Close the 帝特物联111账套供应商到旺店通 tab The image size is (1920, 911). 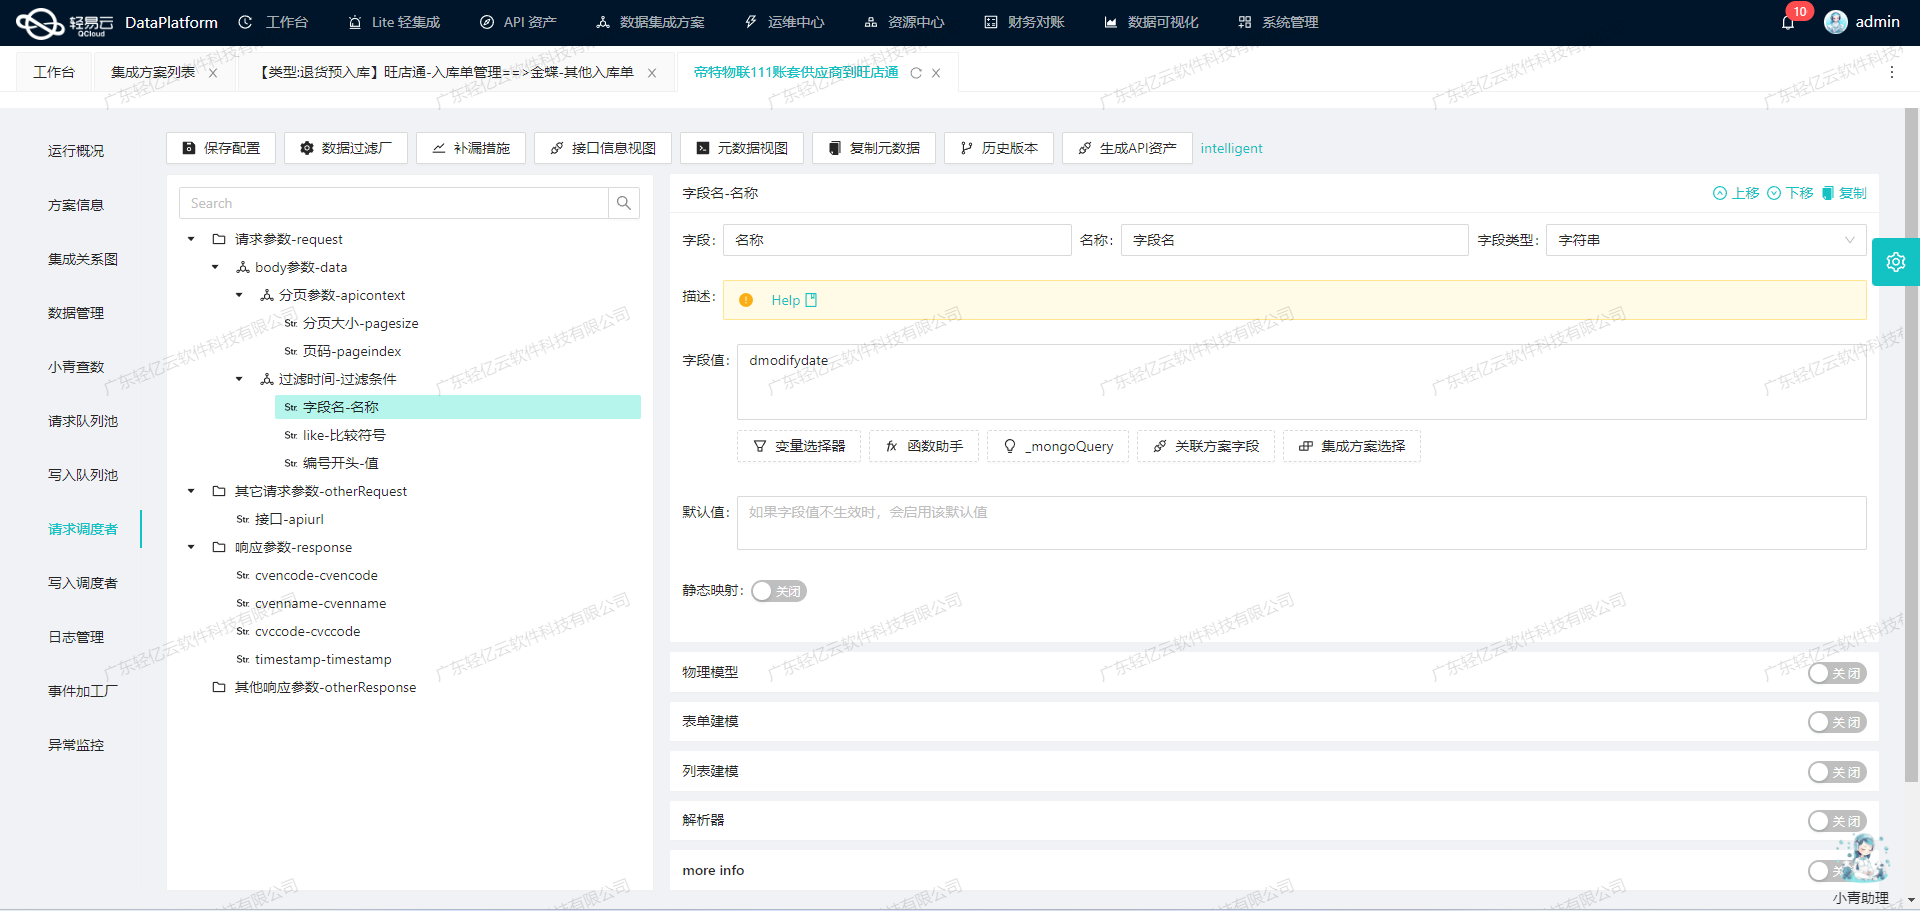[x=936, y=73]
